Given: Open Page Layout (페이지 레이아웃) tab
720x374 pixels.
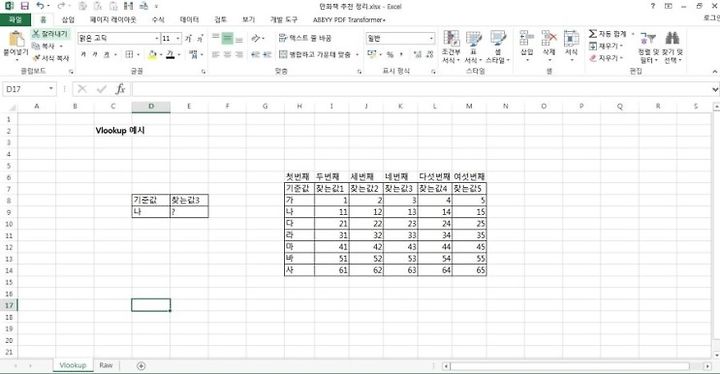Looking at the screenshot, I should click(x=113, y=20).
